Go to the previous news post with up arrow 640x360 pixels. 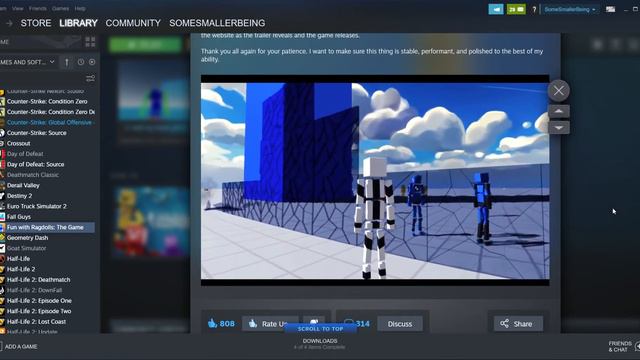559,111
